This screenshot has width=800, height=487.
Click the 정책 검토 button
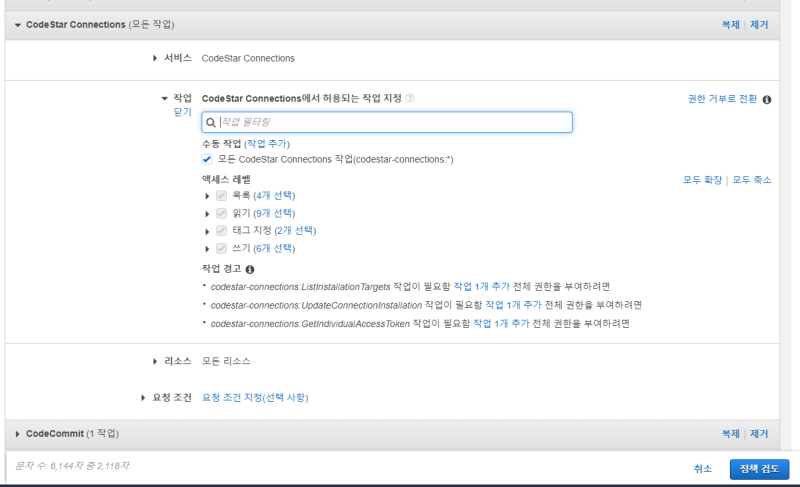pos(759,469)
